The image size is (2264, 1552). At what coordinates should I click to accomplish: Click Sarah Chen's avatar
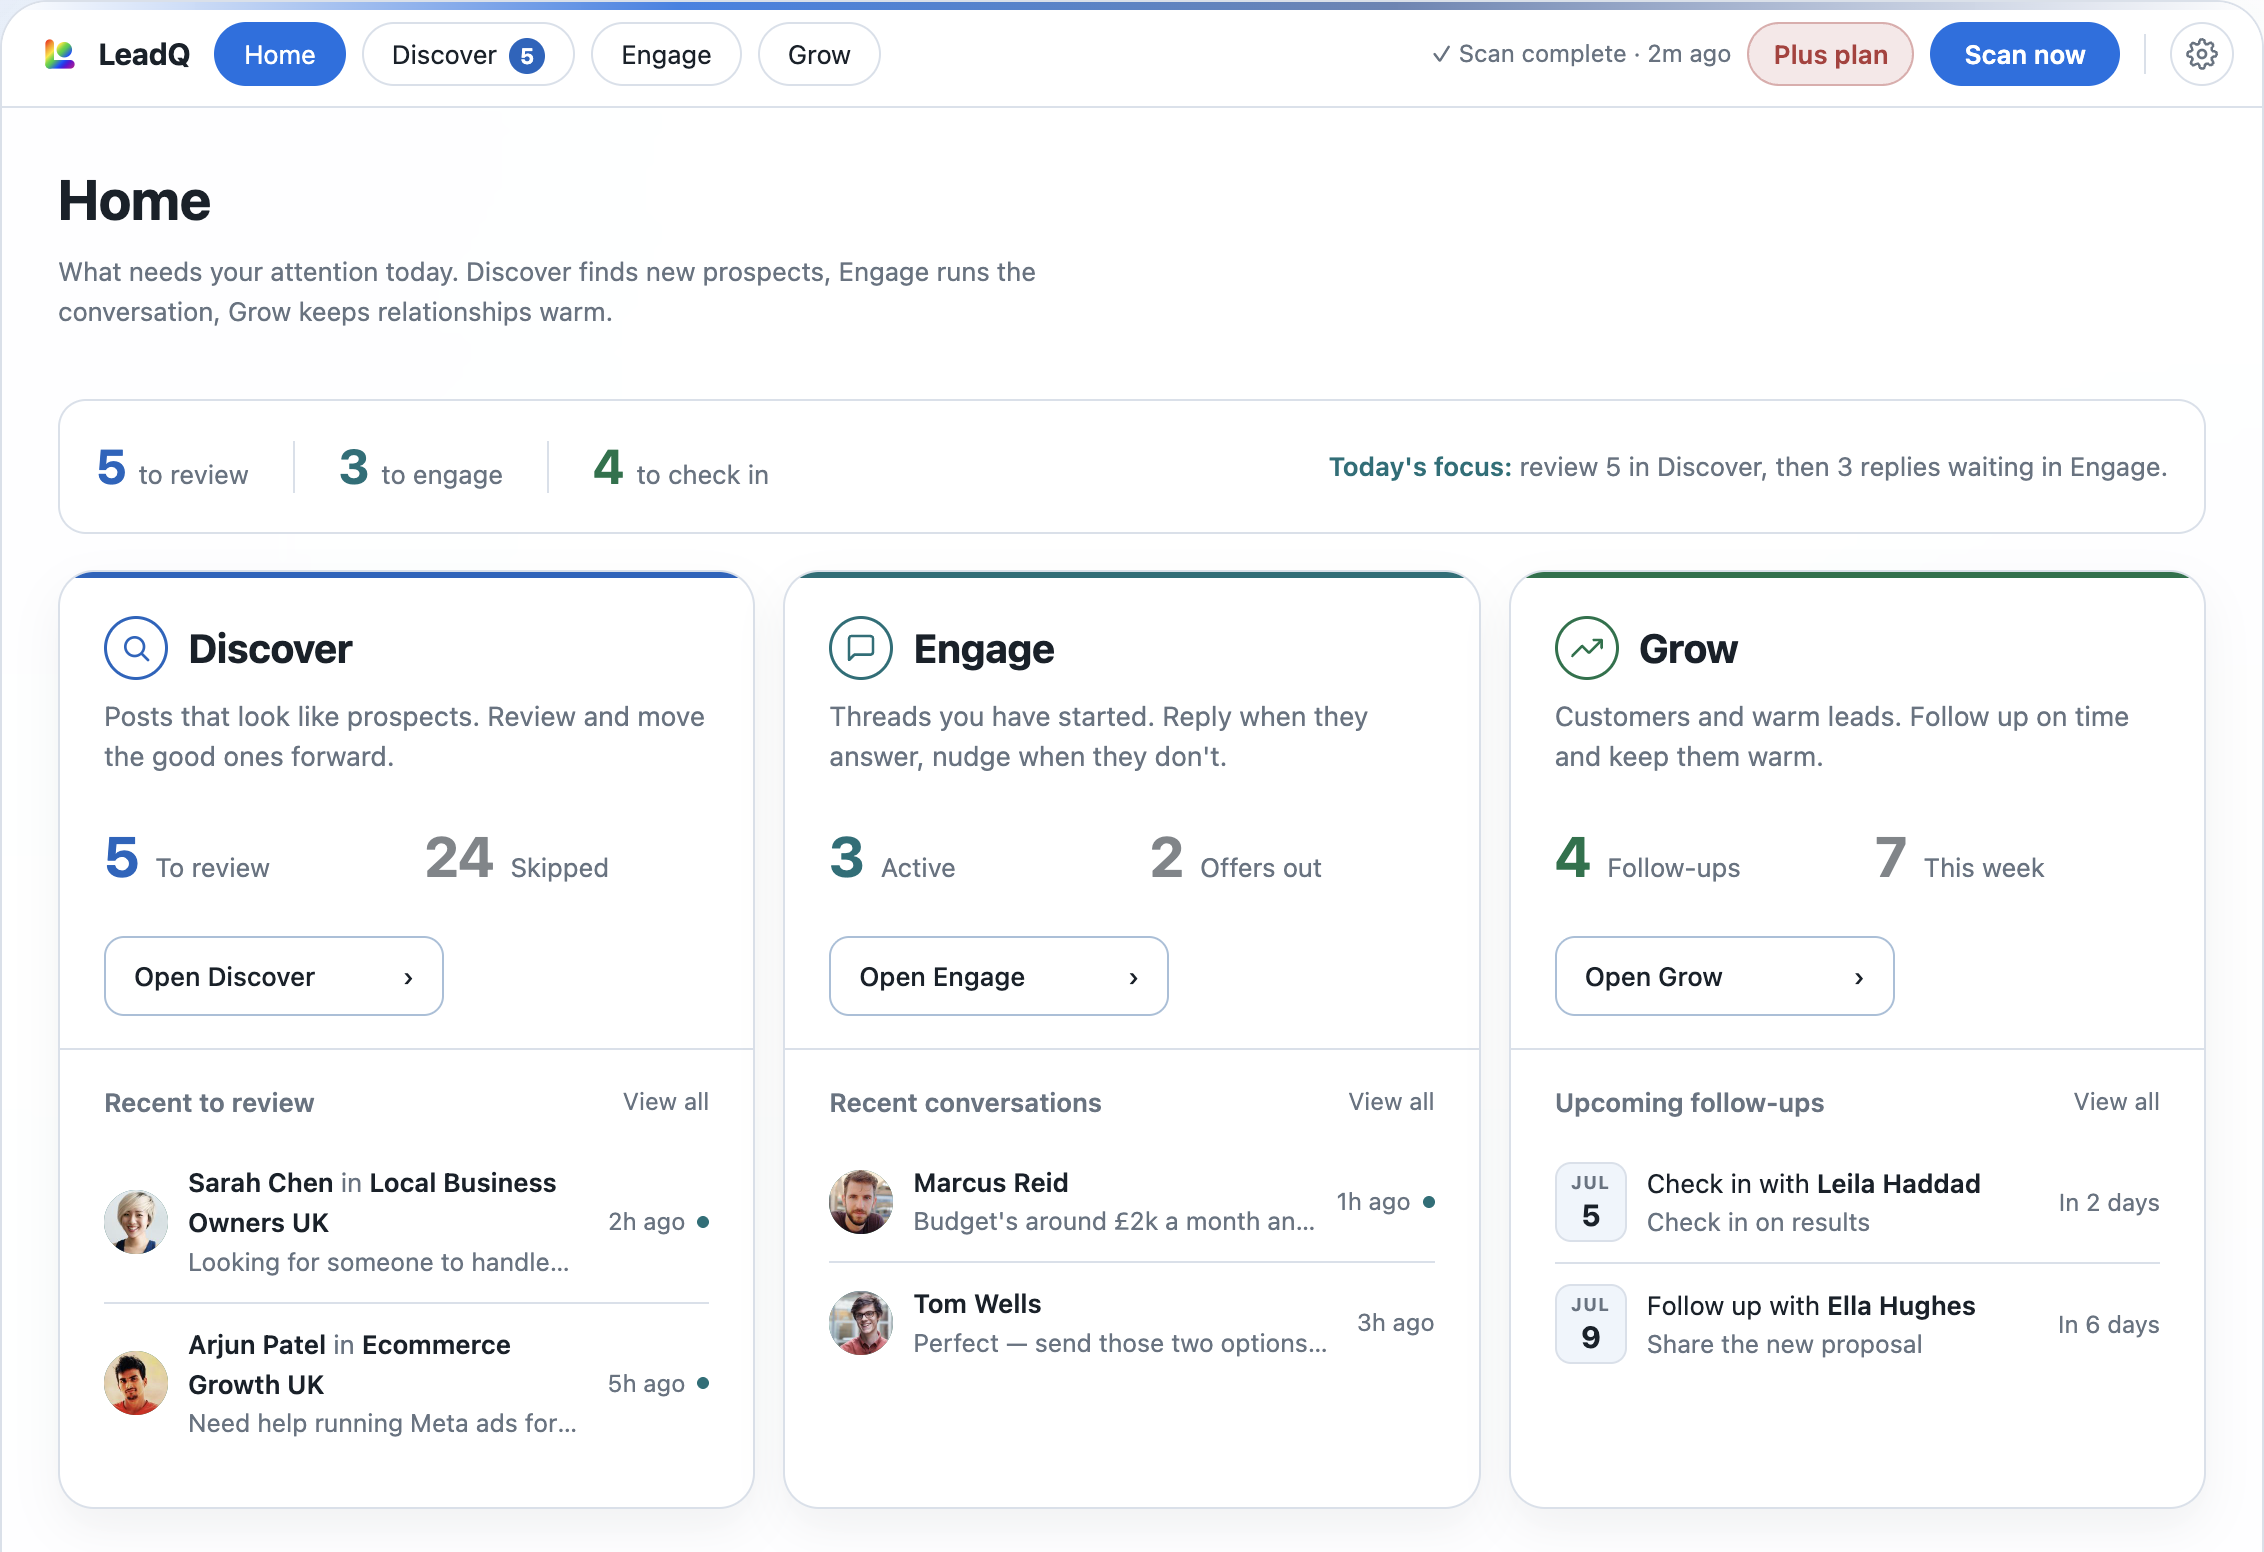pyautogui.click(x=136, y=1222)
